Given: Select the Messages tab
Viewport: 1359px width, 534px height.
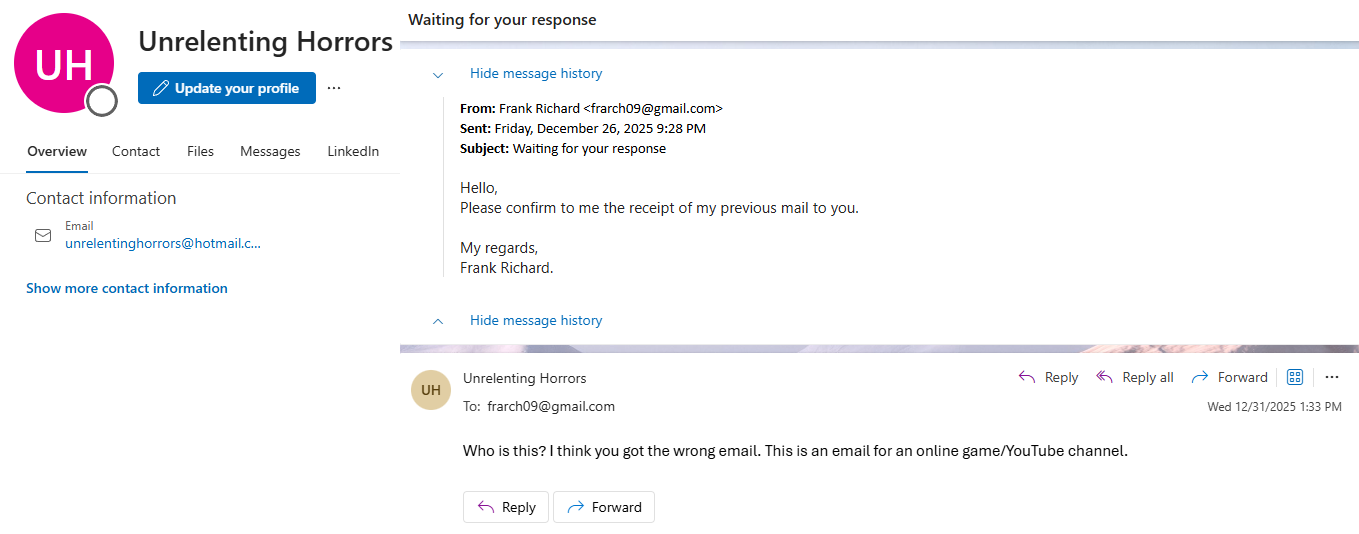Looking at the screenshot, I should click(x=270, y=151).
